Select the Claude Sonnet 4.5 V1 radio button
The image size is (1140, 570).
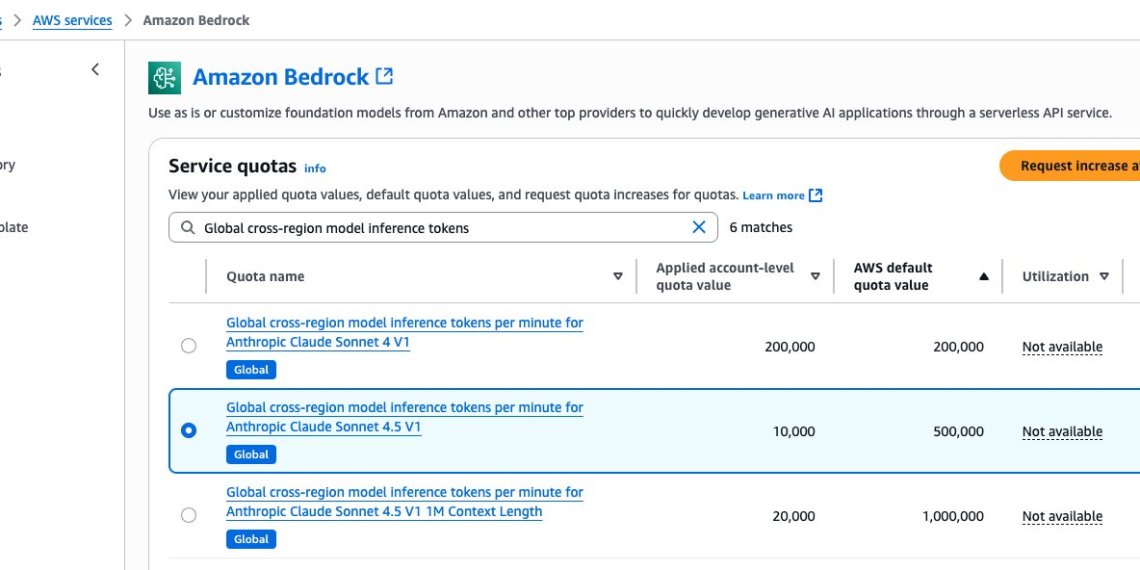[188, 430]
